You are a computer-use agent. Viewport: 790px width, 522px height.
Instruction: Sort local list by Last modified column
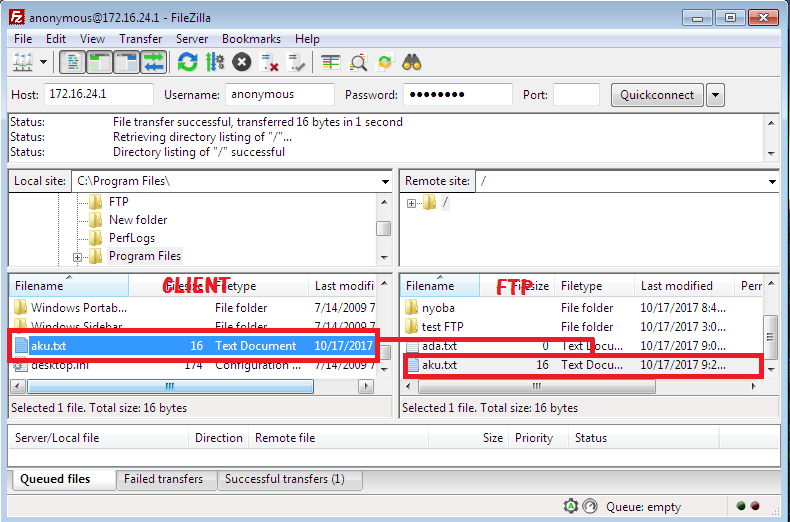(344, 286)
